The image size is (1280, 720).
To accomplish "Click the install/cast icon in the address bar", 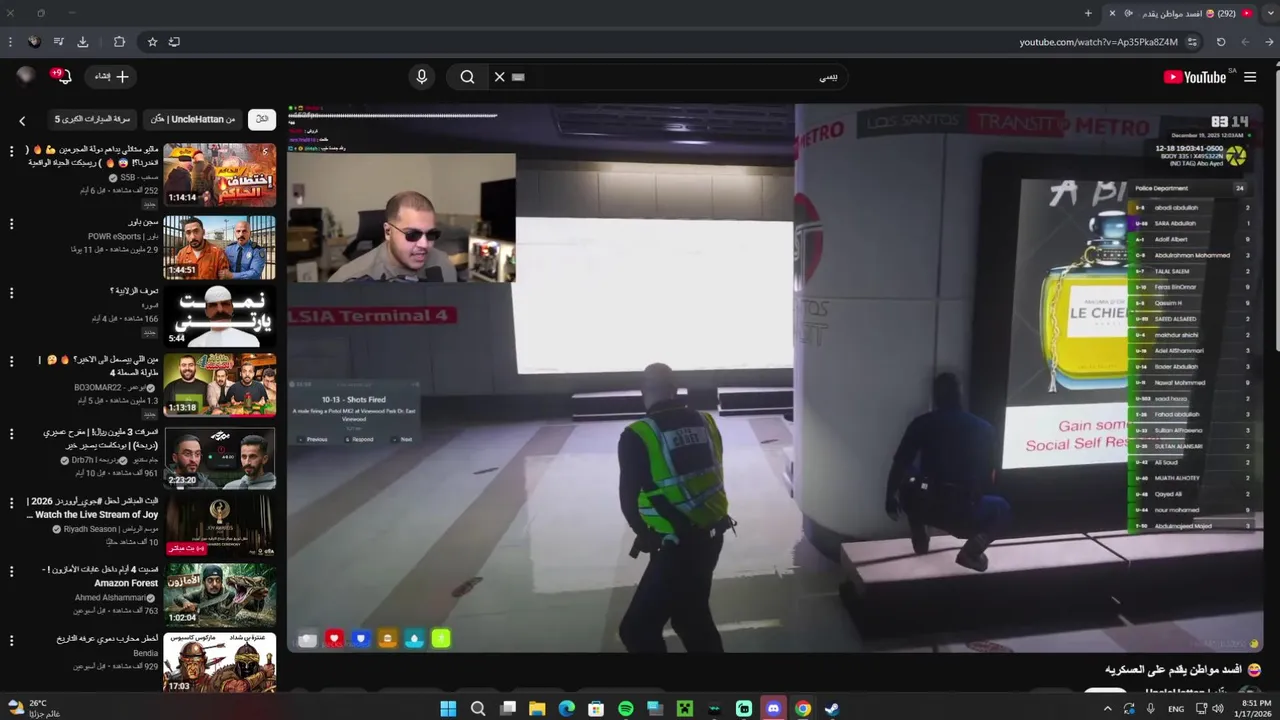I will [174, 42].
